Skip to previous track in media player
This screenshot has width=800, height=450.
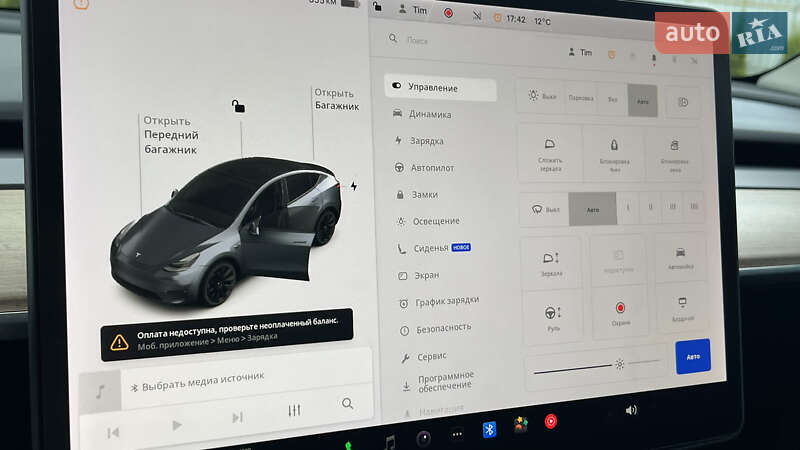113,433
